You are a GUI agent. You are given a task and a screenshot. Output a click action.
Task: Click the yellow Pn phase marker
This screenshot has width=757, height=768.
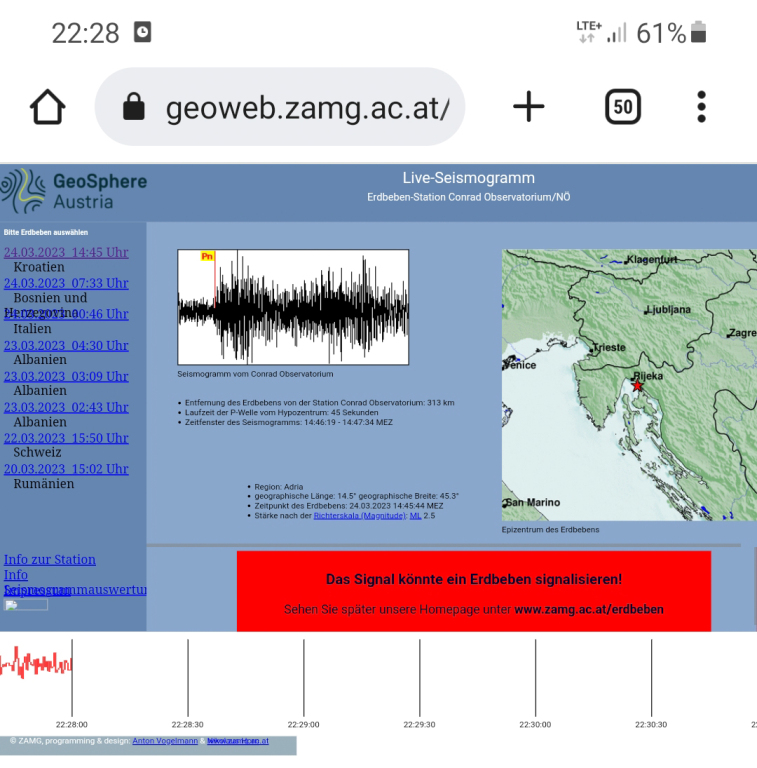(207, 257)
